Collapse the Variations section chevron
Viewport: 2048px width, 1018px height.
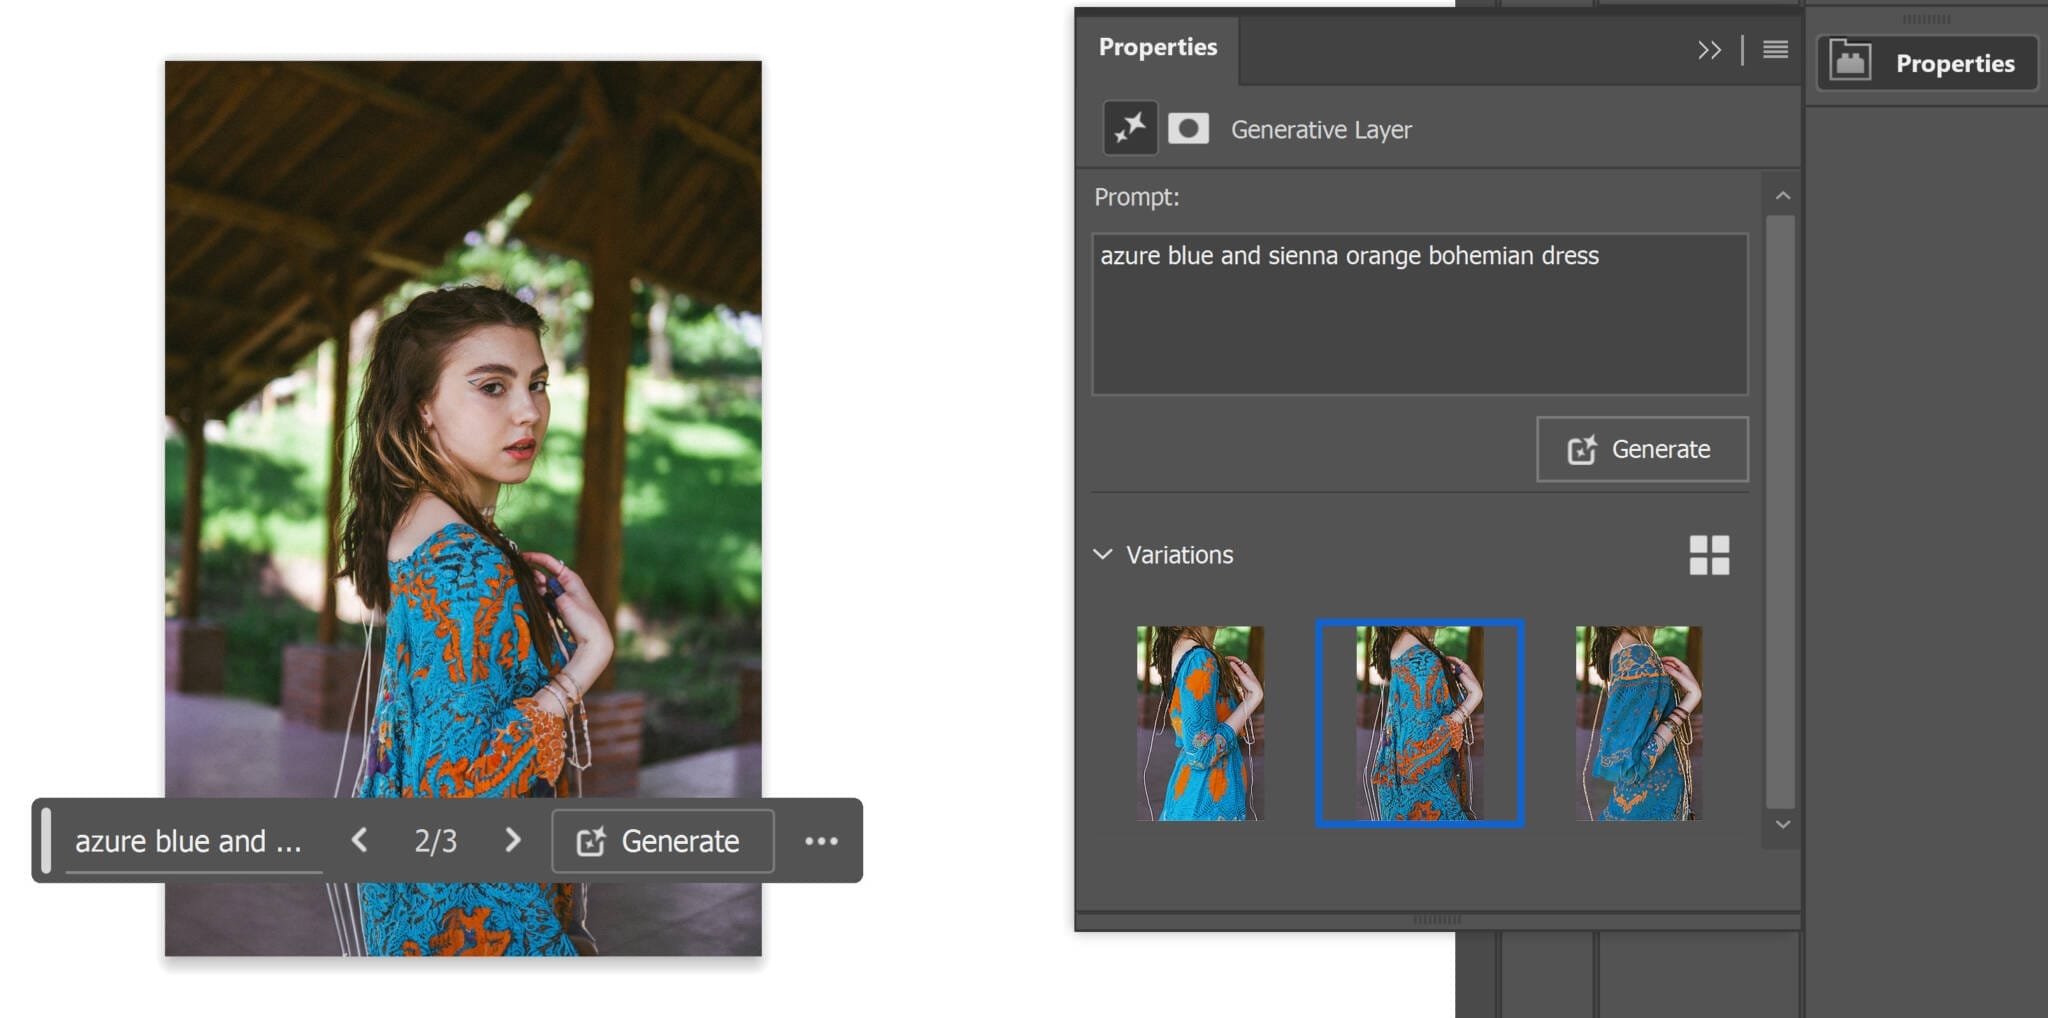(x=1102, y=555)
